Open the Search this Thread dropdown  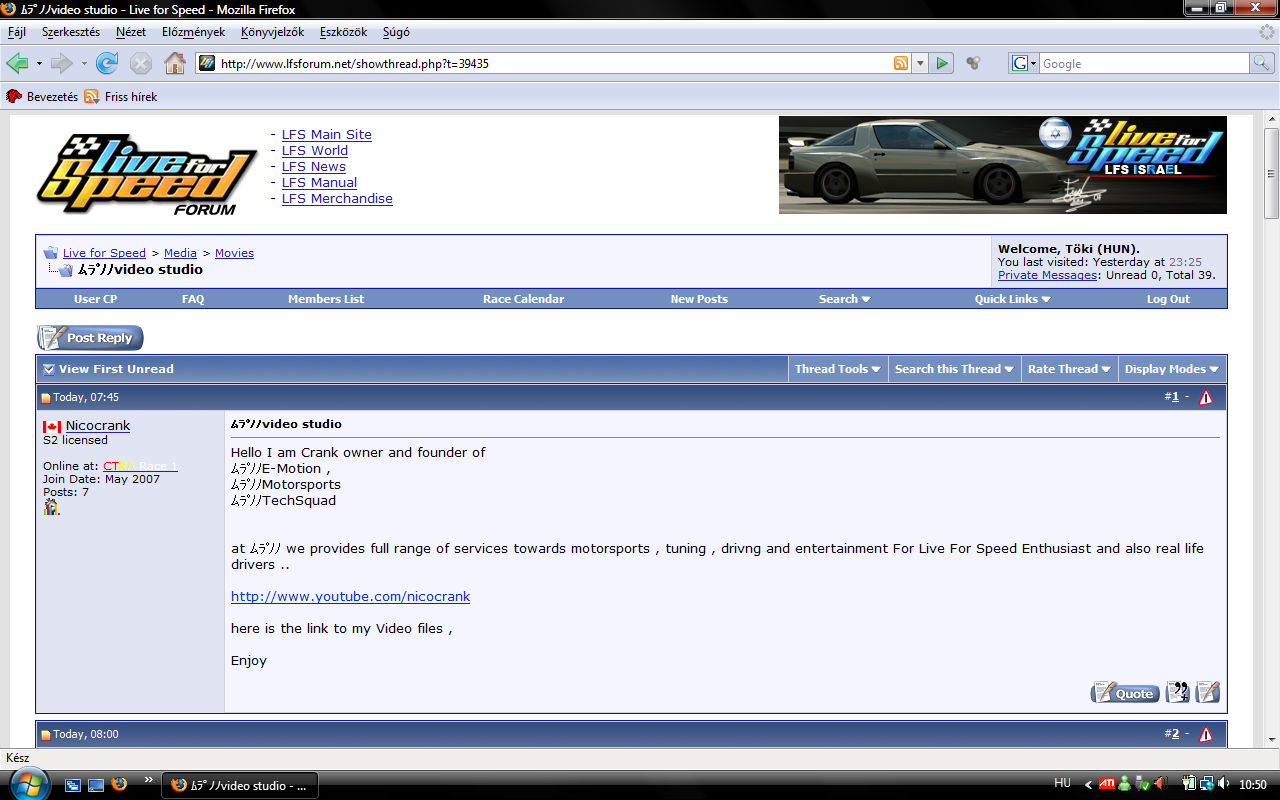954,369
